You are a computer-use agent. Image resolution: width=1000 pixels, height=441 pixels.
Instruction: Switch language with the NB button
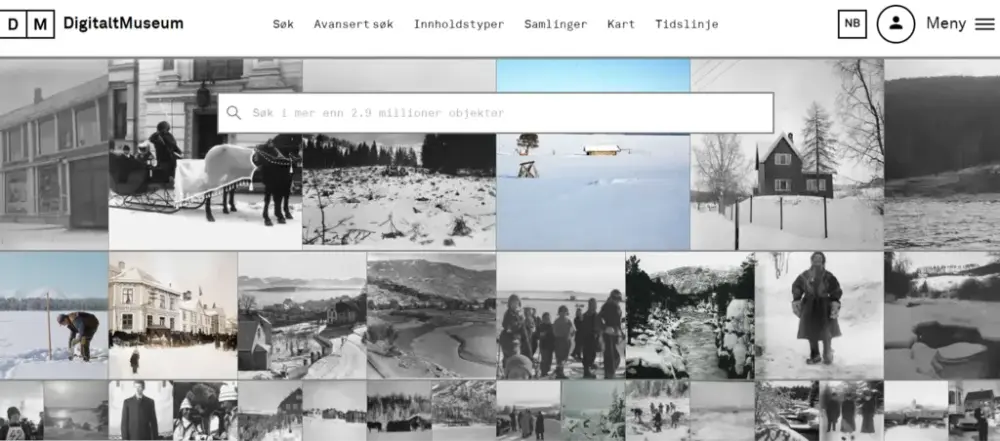852,24
